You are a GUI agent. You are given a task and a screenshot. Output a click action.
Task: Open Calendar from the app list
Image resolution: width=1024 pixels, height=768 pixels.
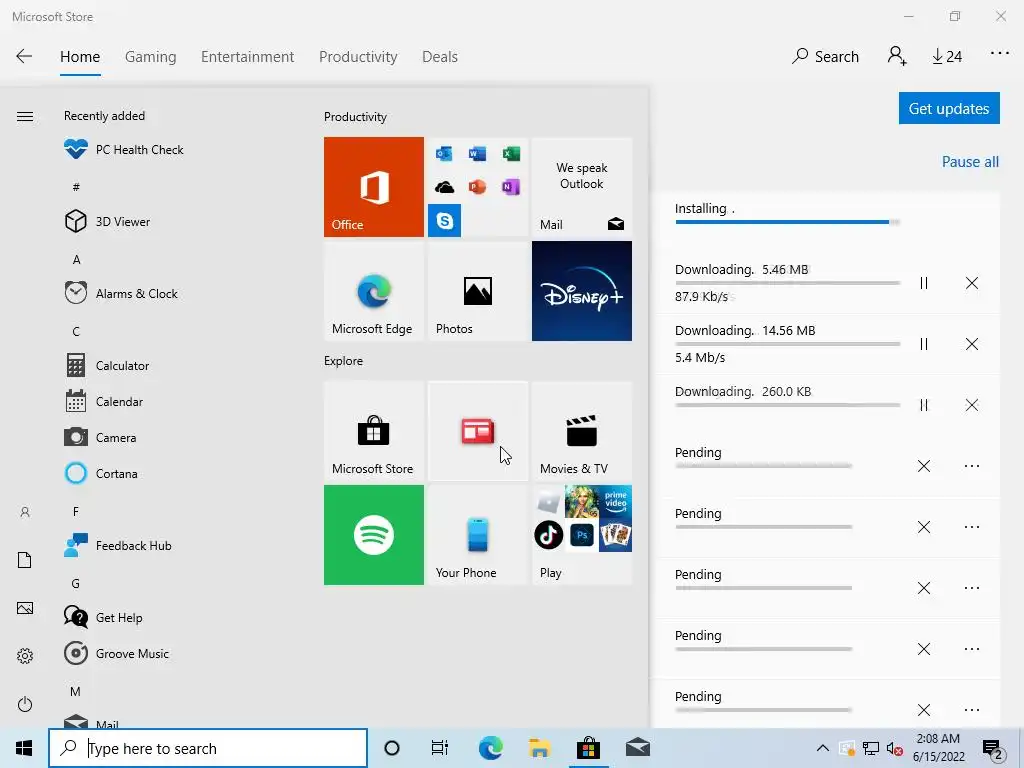[104, 402]
